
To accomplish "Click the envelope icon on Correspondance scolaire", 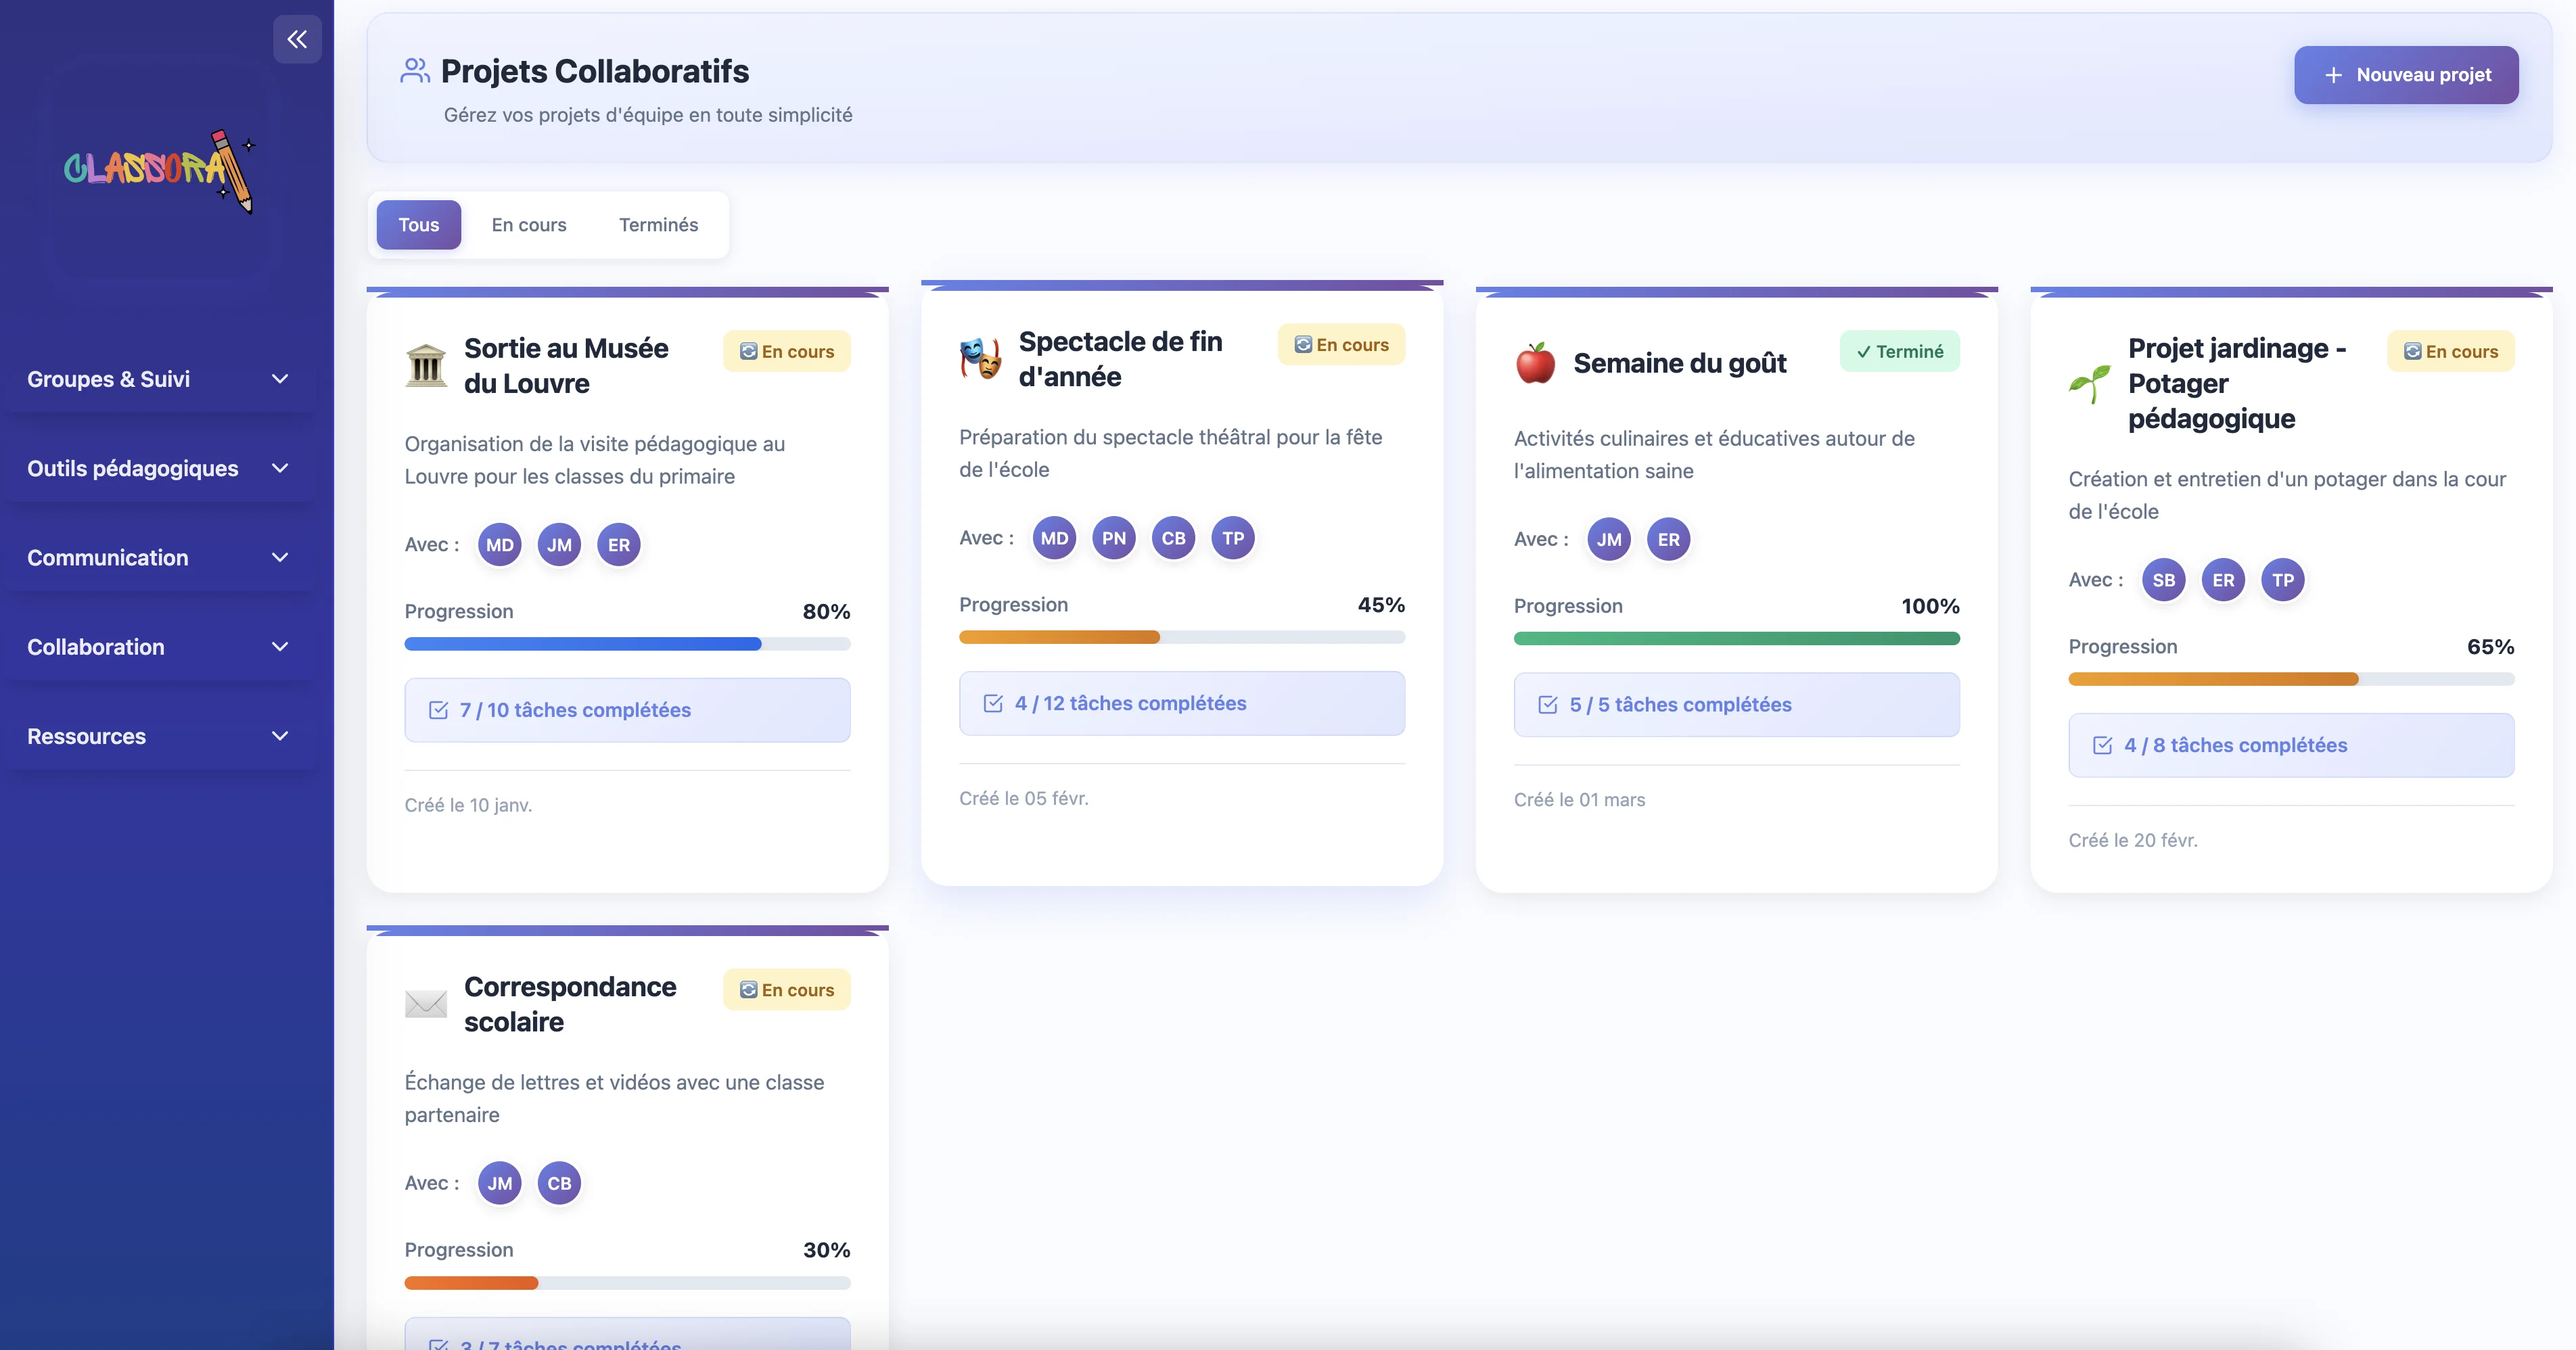I will coord(426,1003).
